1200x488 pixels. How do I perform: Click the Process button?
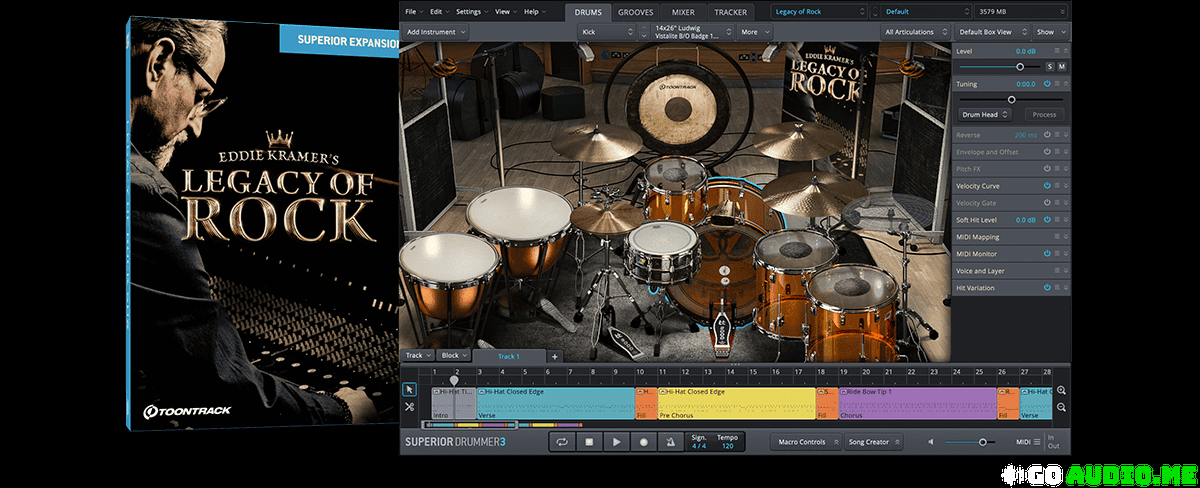[x=1044, y=115]
